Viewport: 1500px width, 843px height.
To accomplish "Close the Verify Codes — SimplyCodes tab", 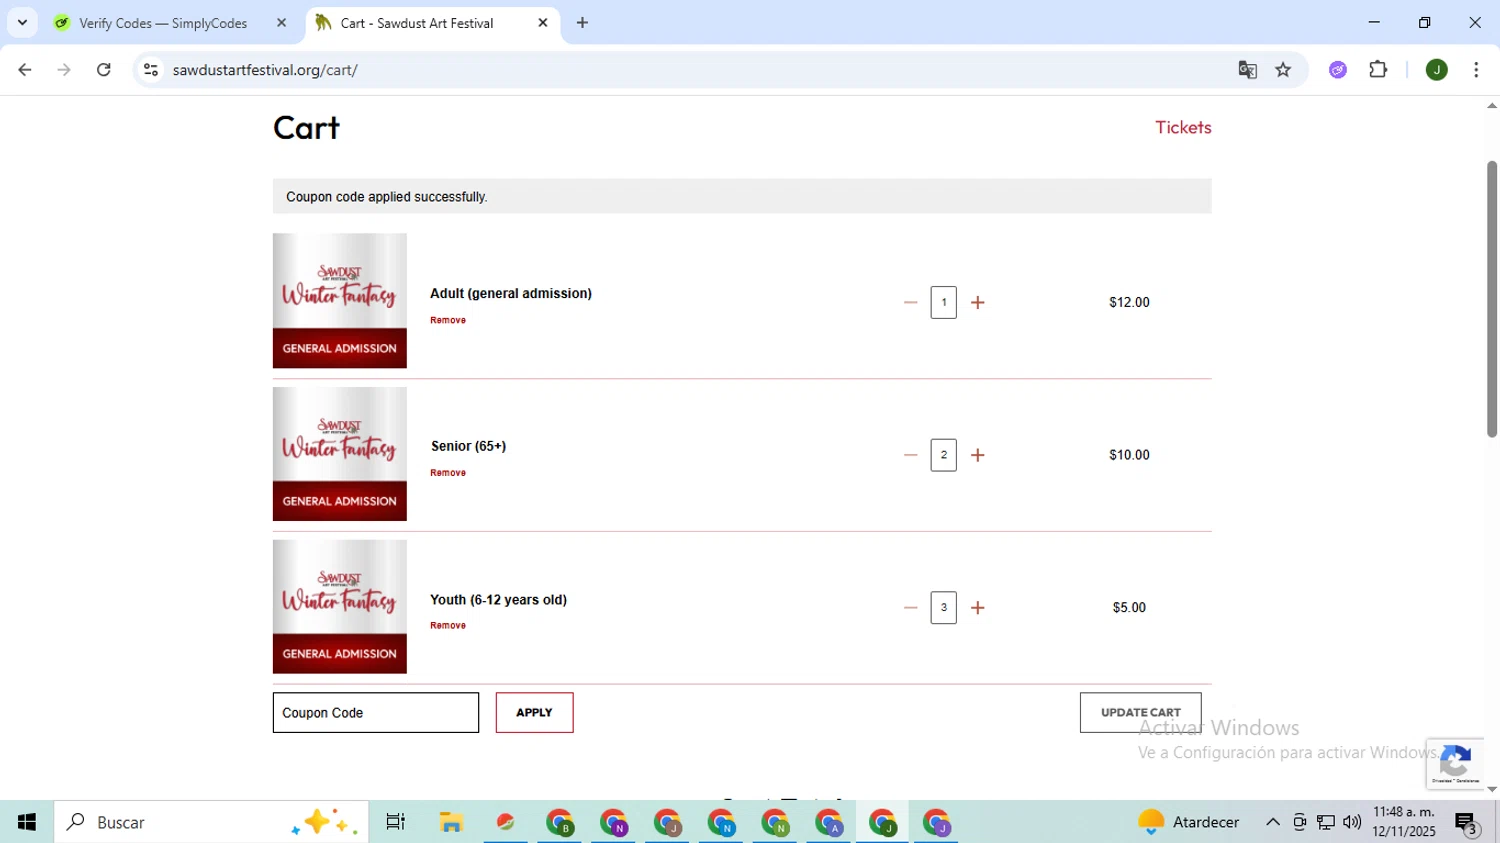I will click(281, 23).
